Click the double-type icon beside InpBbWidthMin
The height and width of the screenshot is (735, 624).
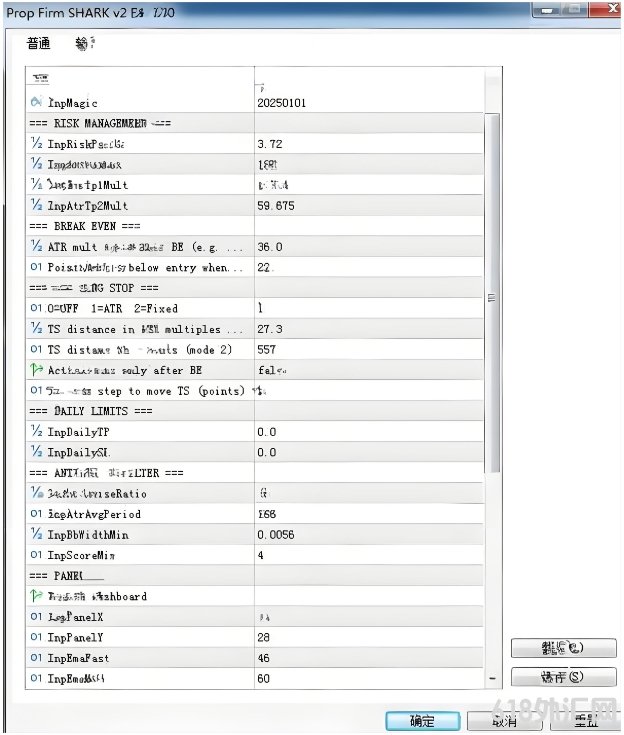(36, 533)
